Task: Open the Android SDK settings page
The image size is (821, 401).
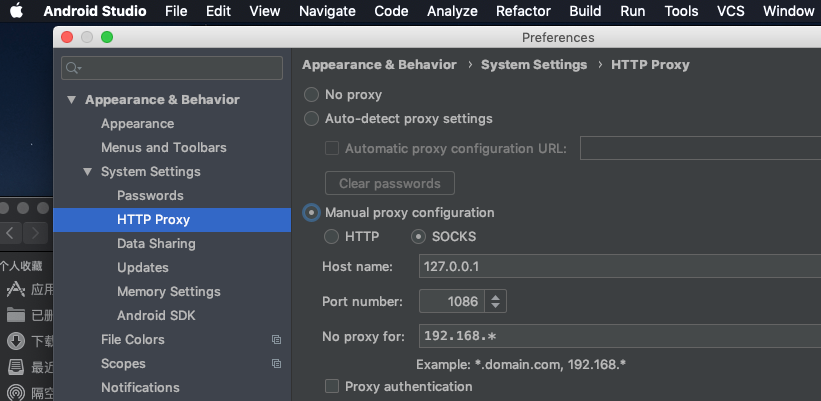Action: click(x=156, y=316)
